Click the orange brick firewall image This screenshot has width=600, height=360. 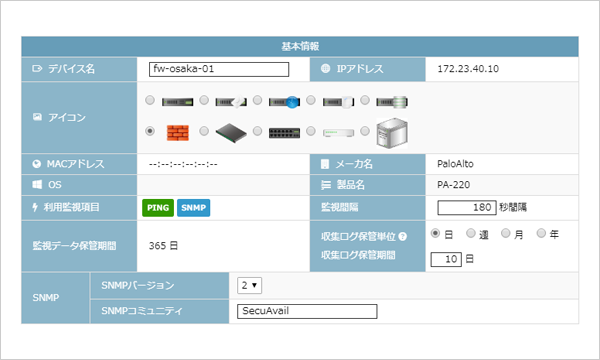pyautogui.click(x=178, y=133)
